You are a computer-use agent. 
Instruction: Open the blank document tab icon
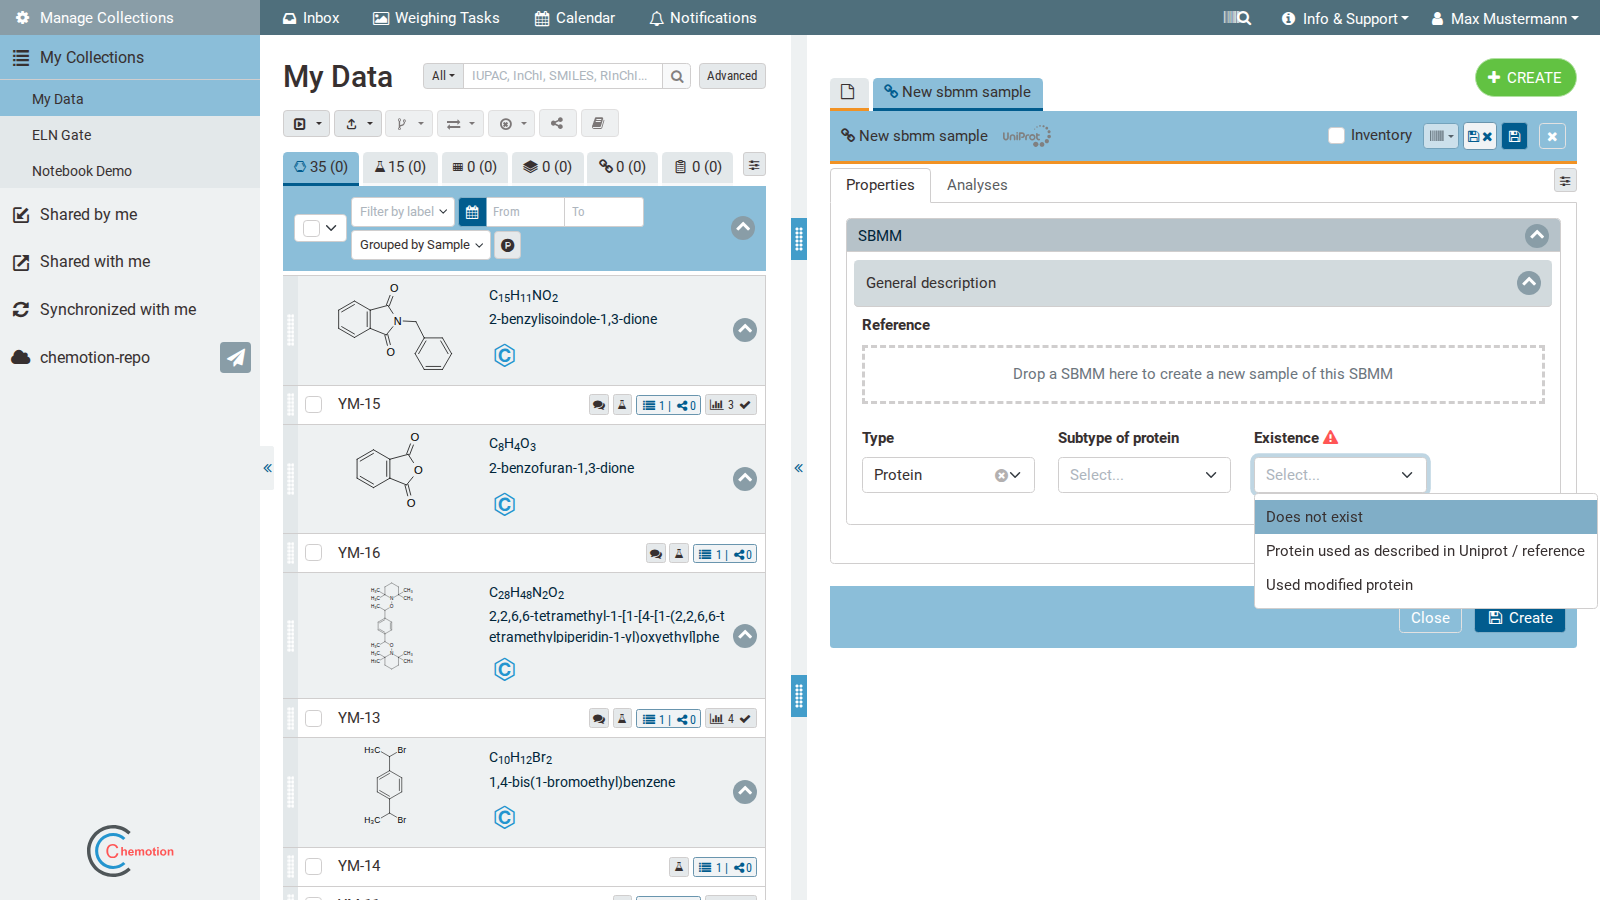click(848, 92)
